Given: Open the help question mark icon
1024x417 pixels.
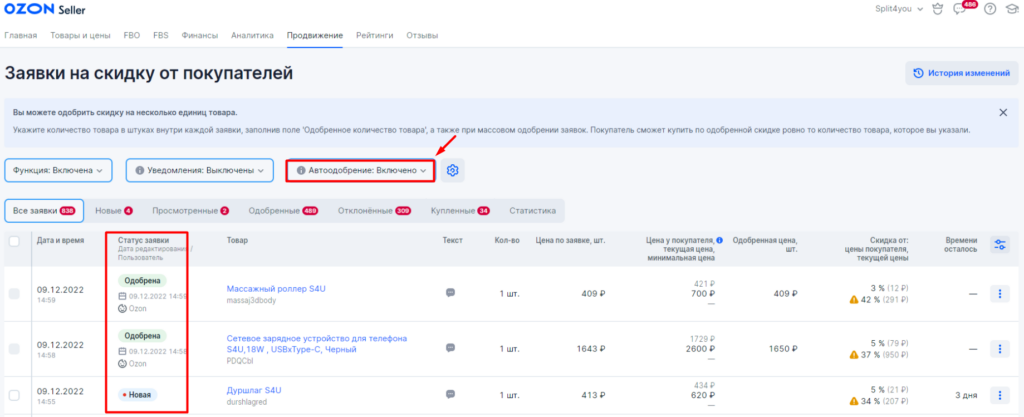Looking at the screenshot, I should (989, 9).
